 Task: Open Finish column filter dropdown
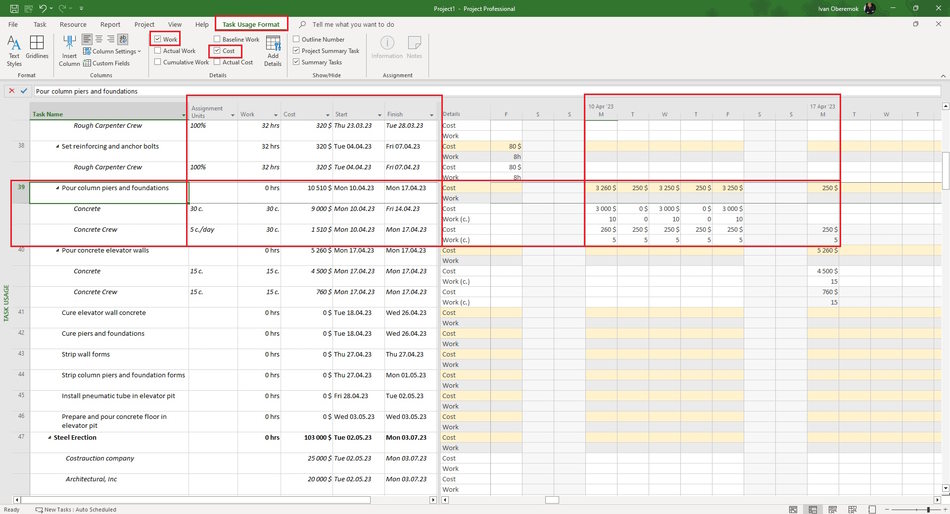432,115
